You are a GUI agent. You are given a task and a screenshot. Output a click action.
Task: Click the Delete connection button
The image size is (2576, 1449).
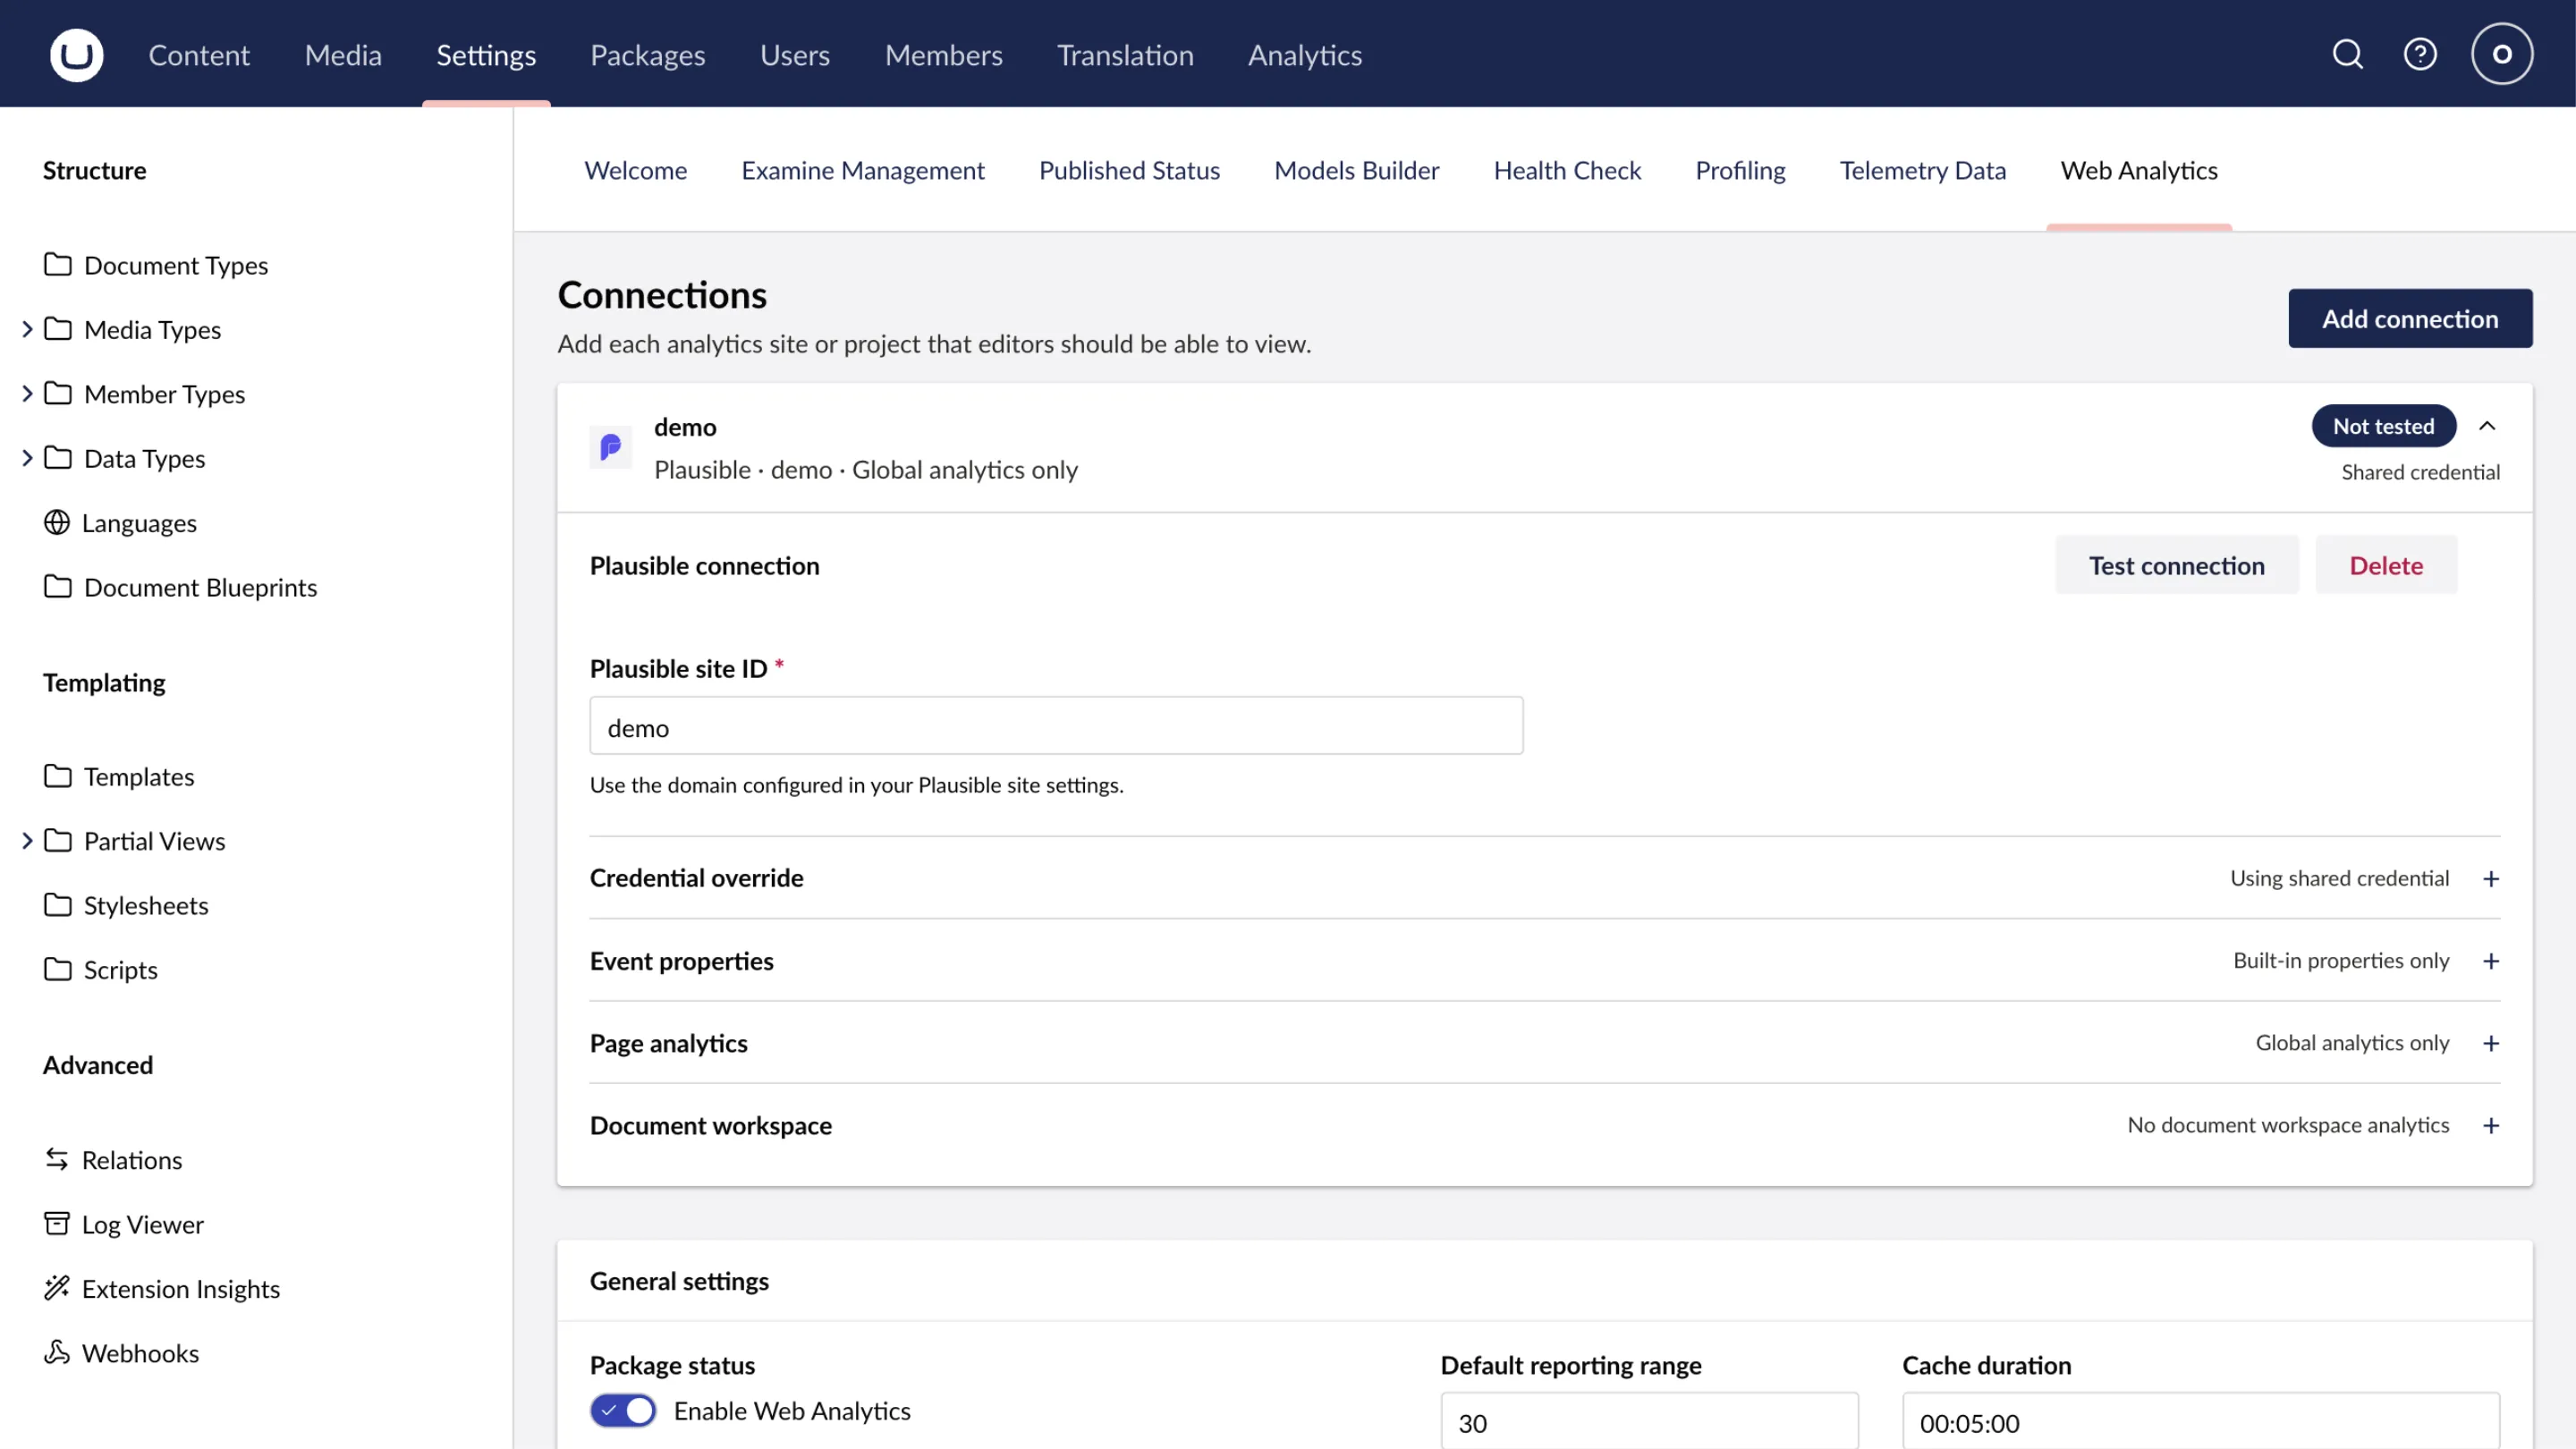tap(2386, 565)
